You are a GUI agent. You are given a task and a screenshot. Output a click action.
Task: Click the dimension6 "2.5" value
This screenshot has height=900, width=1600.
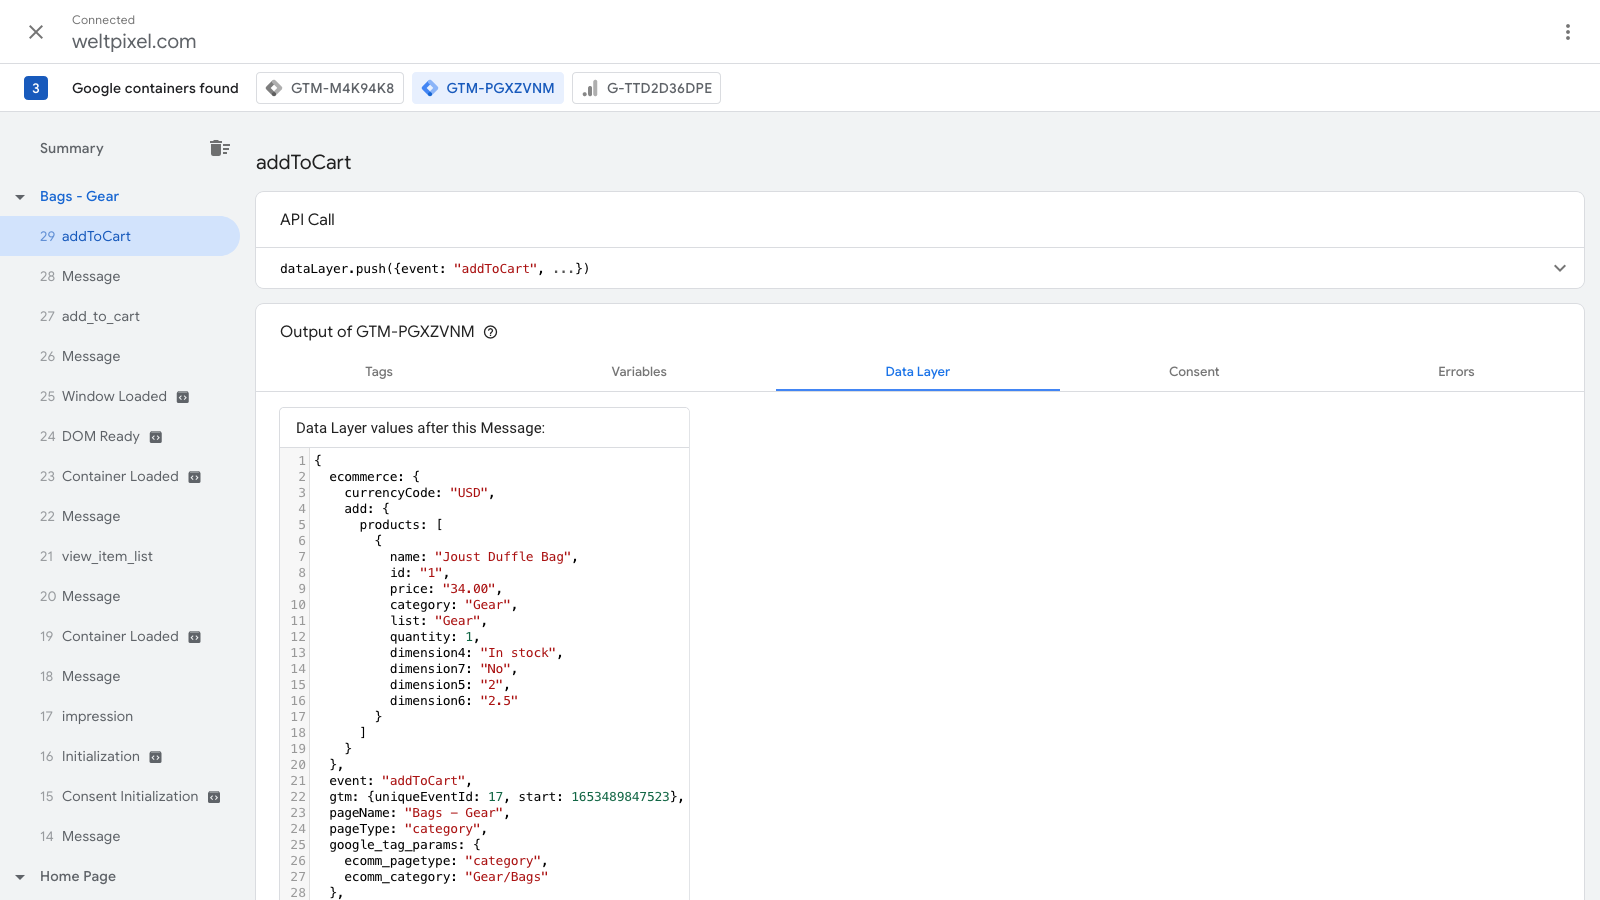click(499, 701)
